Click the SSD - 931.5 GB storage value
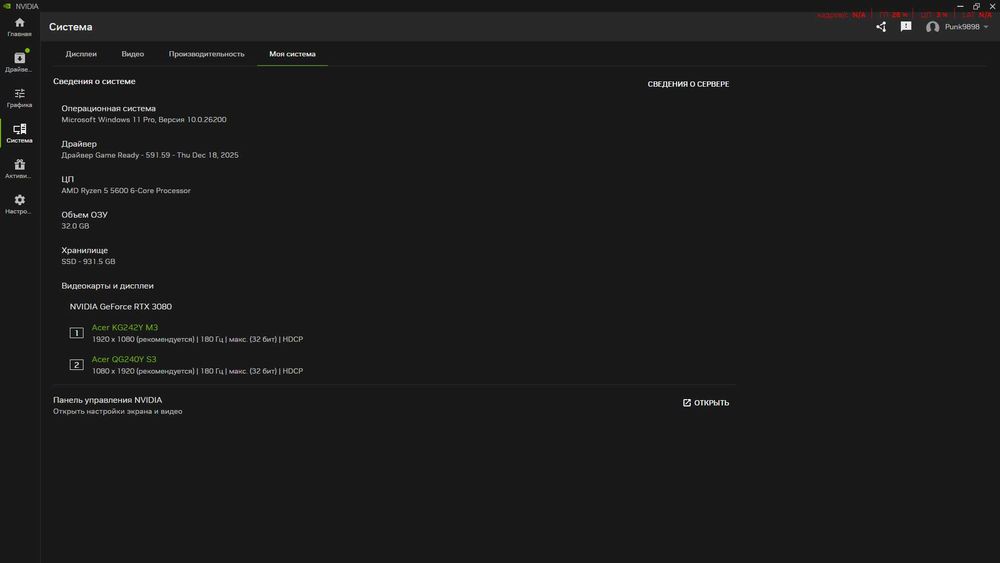Viewport: 1000px width, 563px height. pos(88,261)
